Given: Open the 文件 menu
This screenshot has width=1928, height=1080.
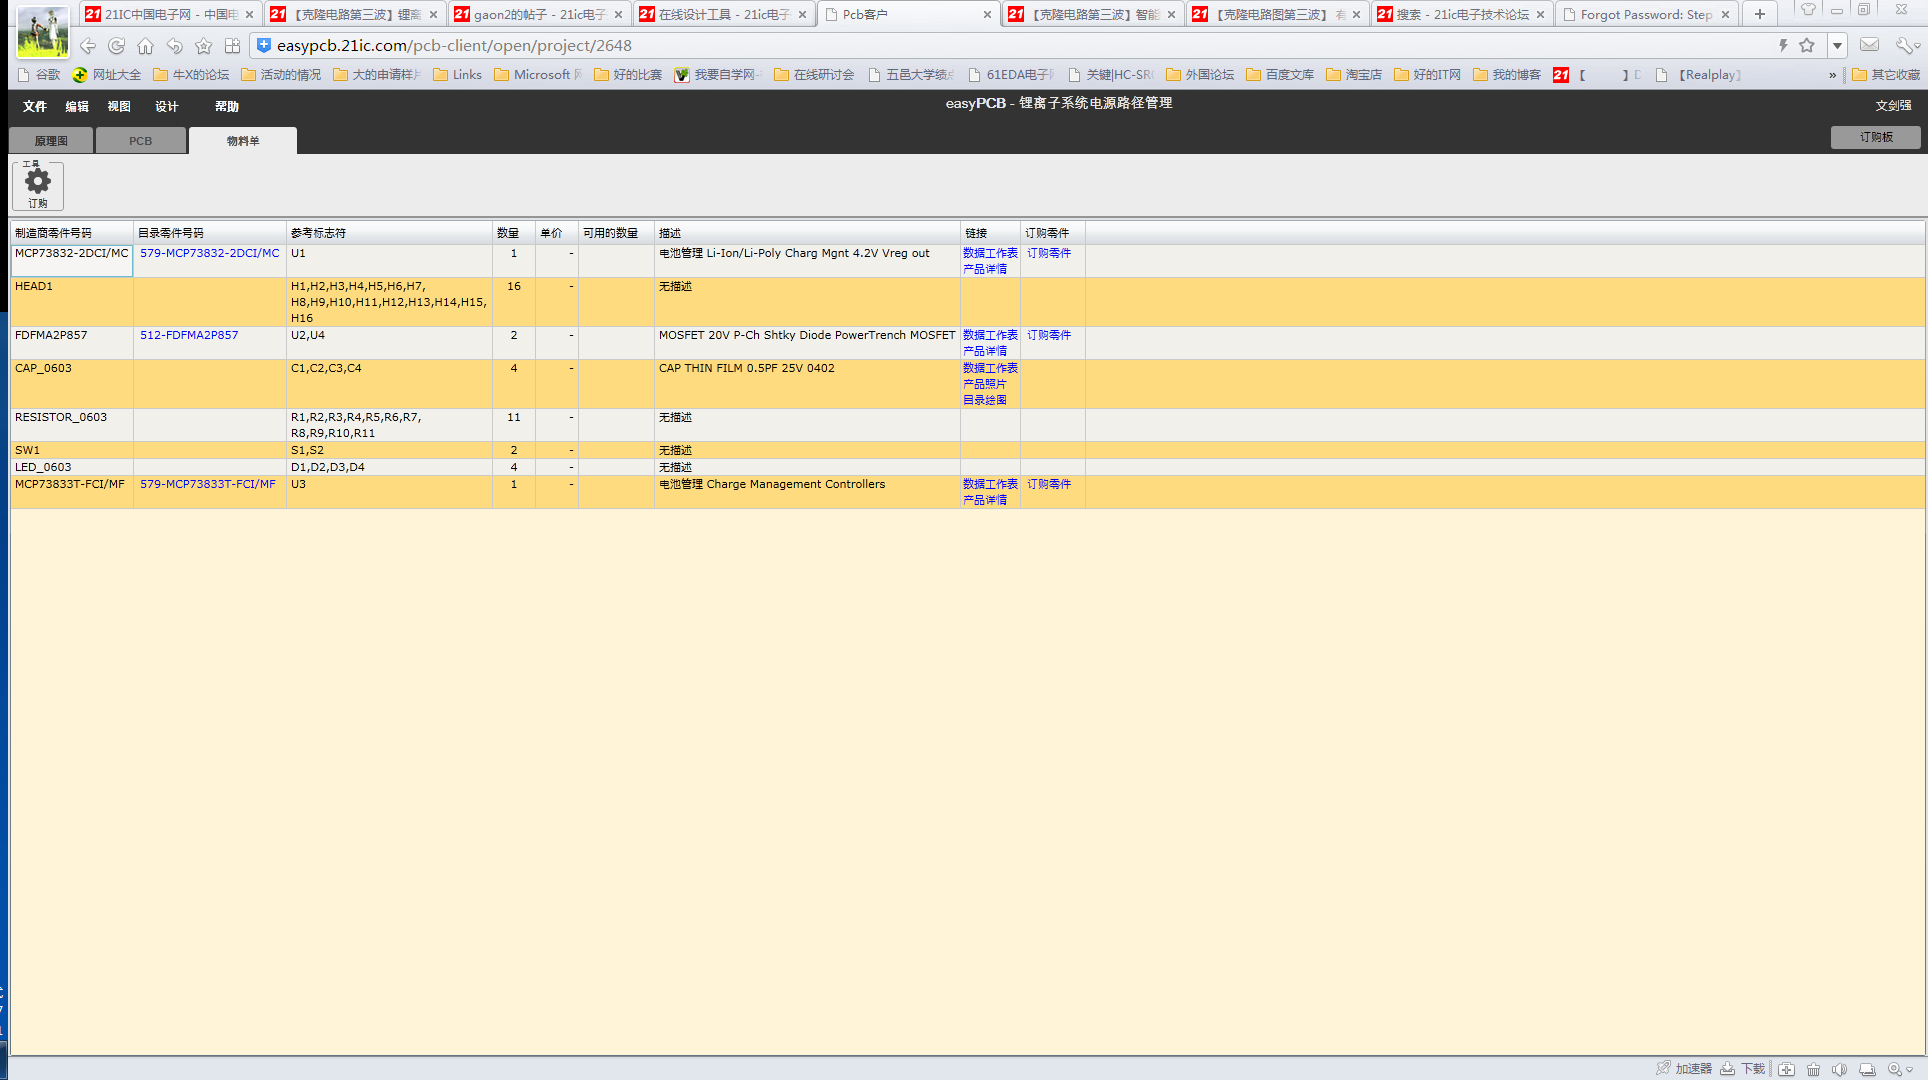Looking at the screenshot, I should (35, 106).
